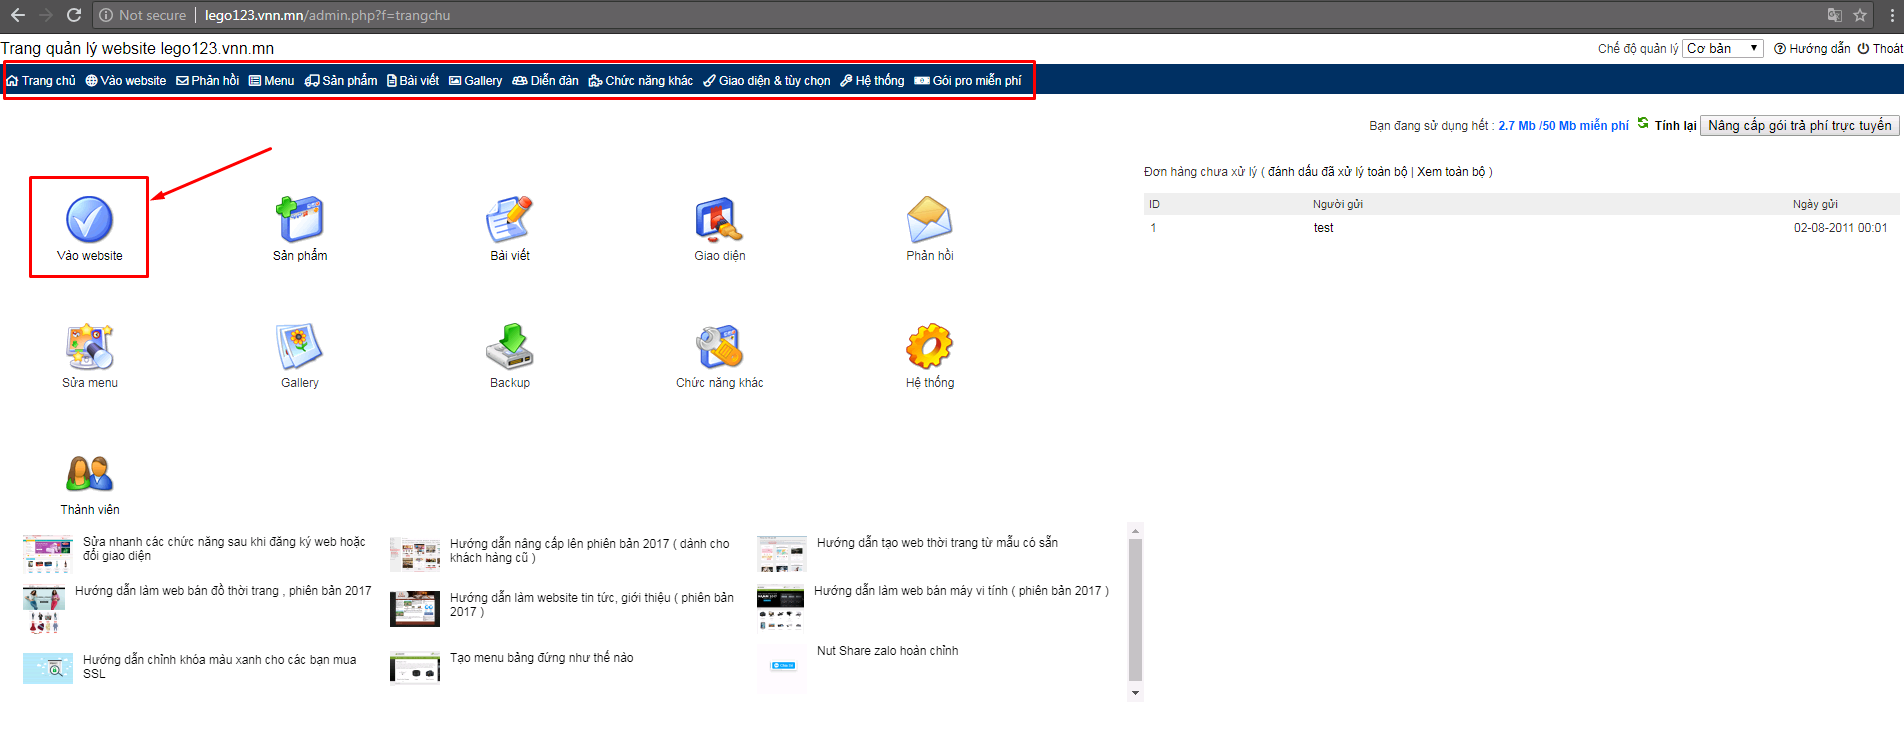
Task: Open the Backup dashboard icon
Action: point(510,346)
